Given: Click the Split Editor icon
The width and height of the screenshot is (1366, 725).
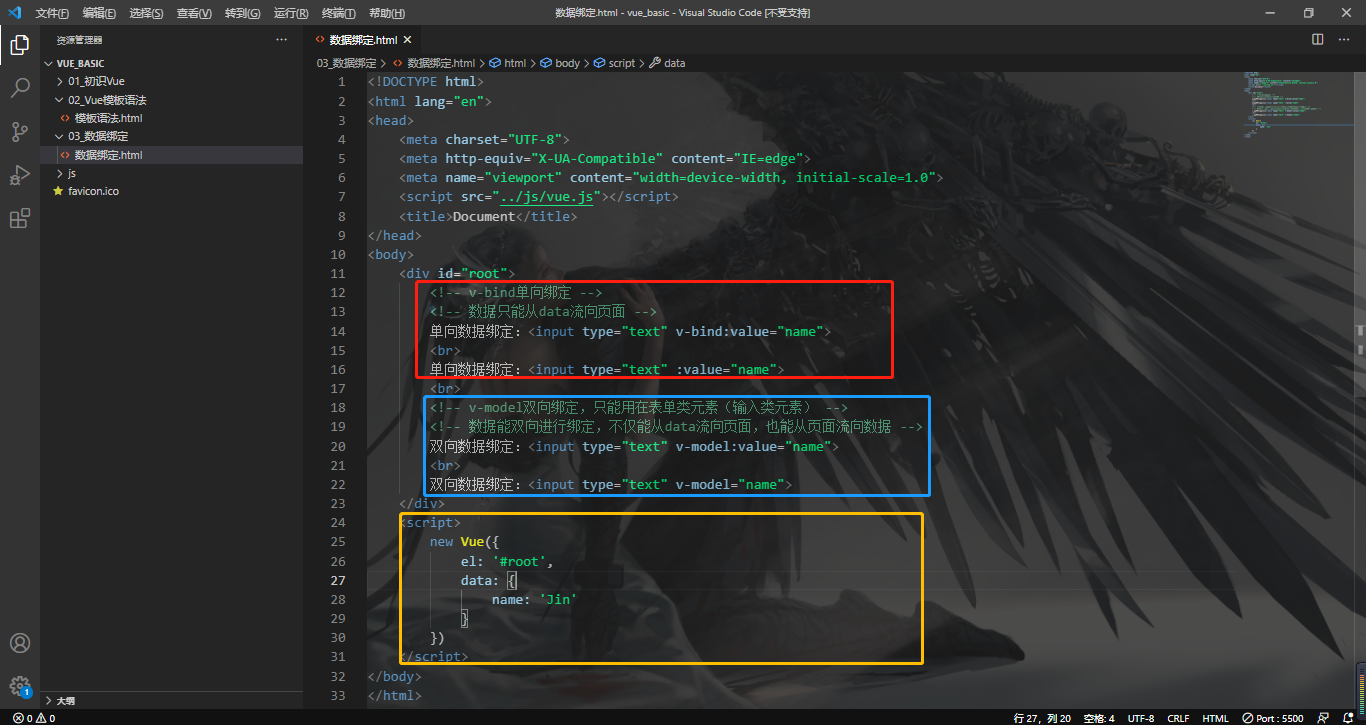Looking at the screenshot, I should [x=1318, y=39].
